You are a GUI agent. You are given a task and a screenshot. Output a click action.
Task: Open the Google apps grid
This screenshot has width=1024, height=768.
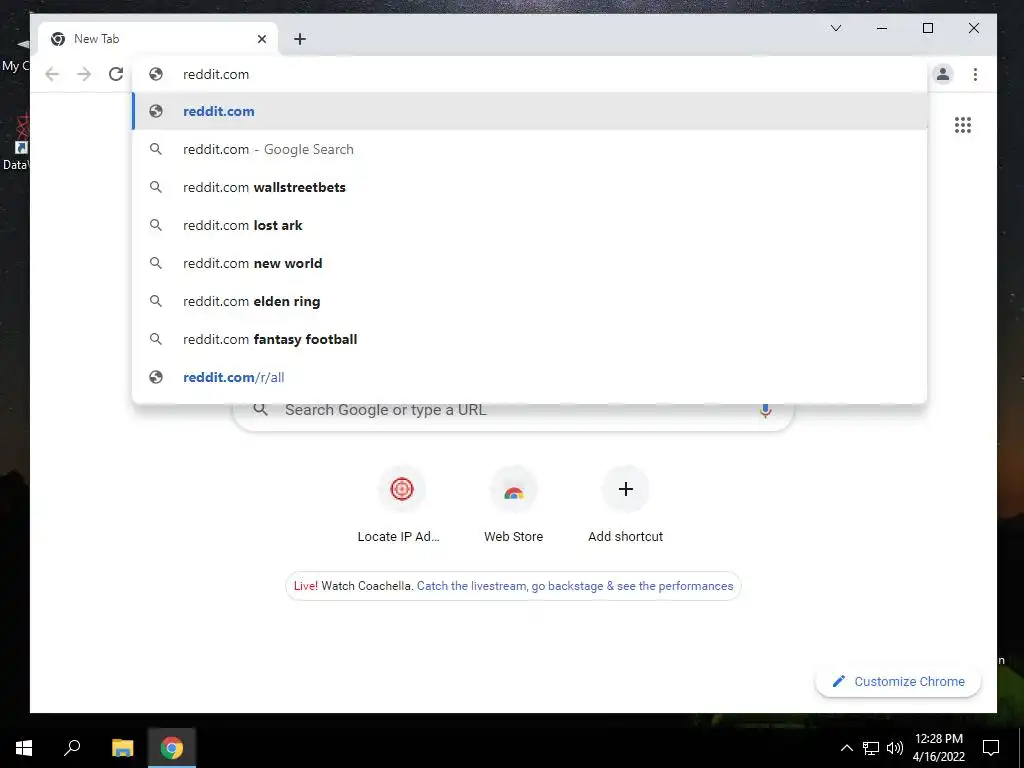963,125
